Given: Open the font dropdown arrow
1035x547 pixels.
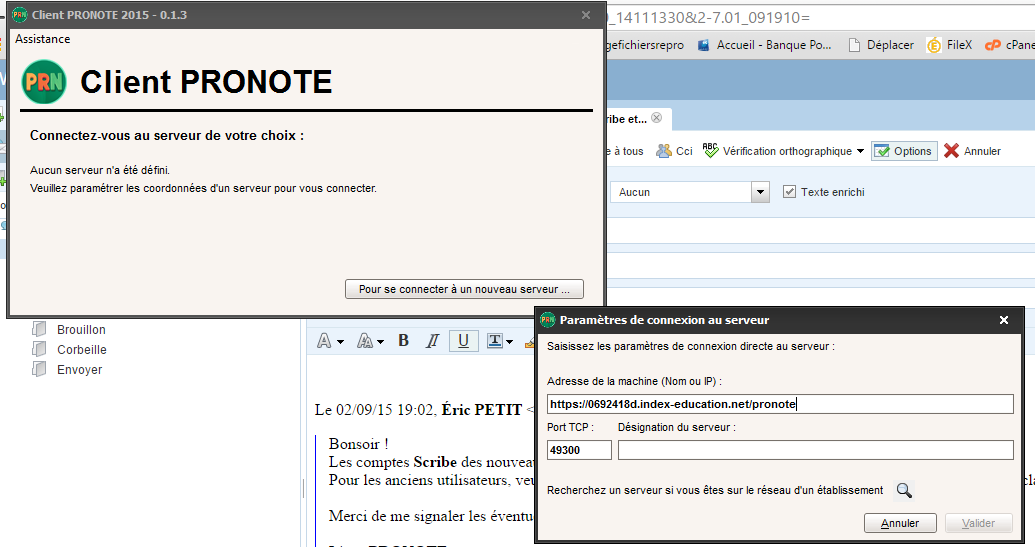Looking at the screenshot, I should pyautogui.click(x=341, y=342).
